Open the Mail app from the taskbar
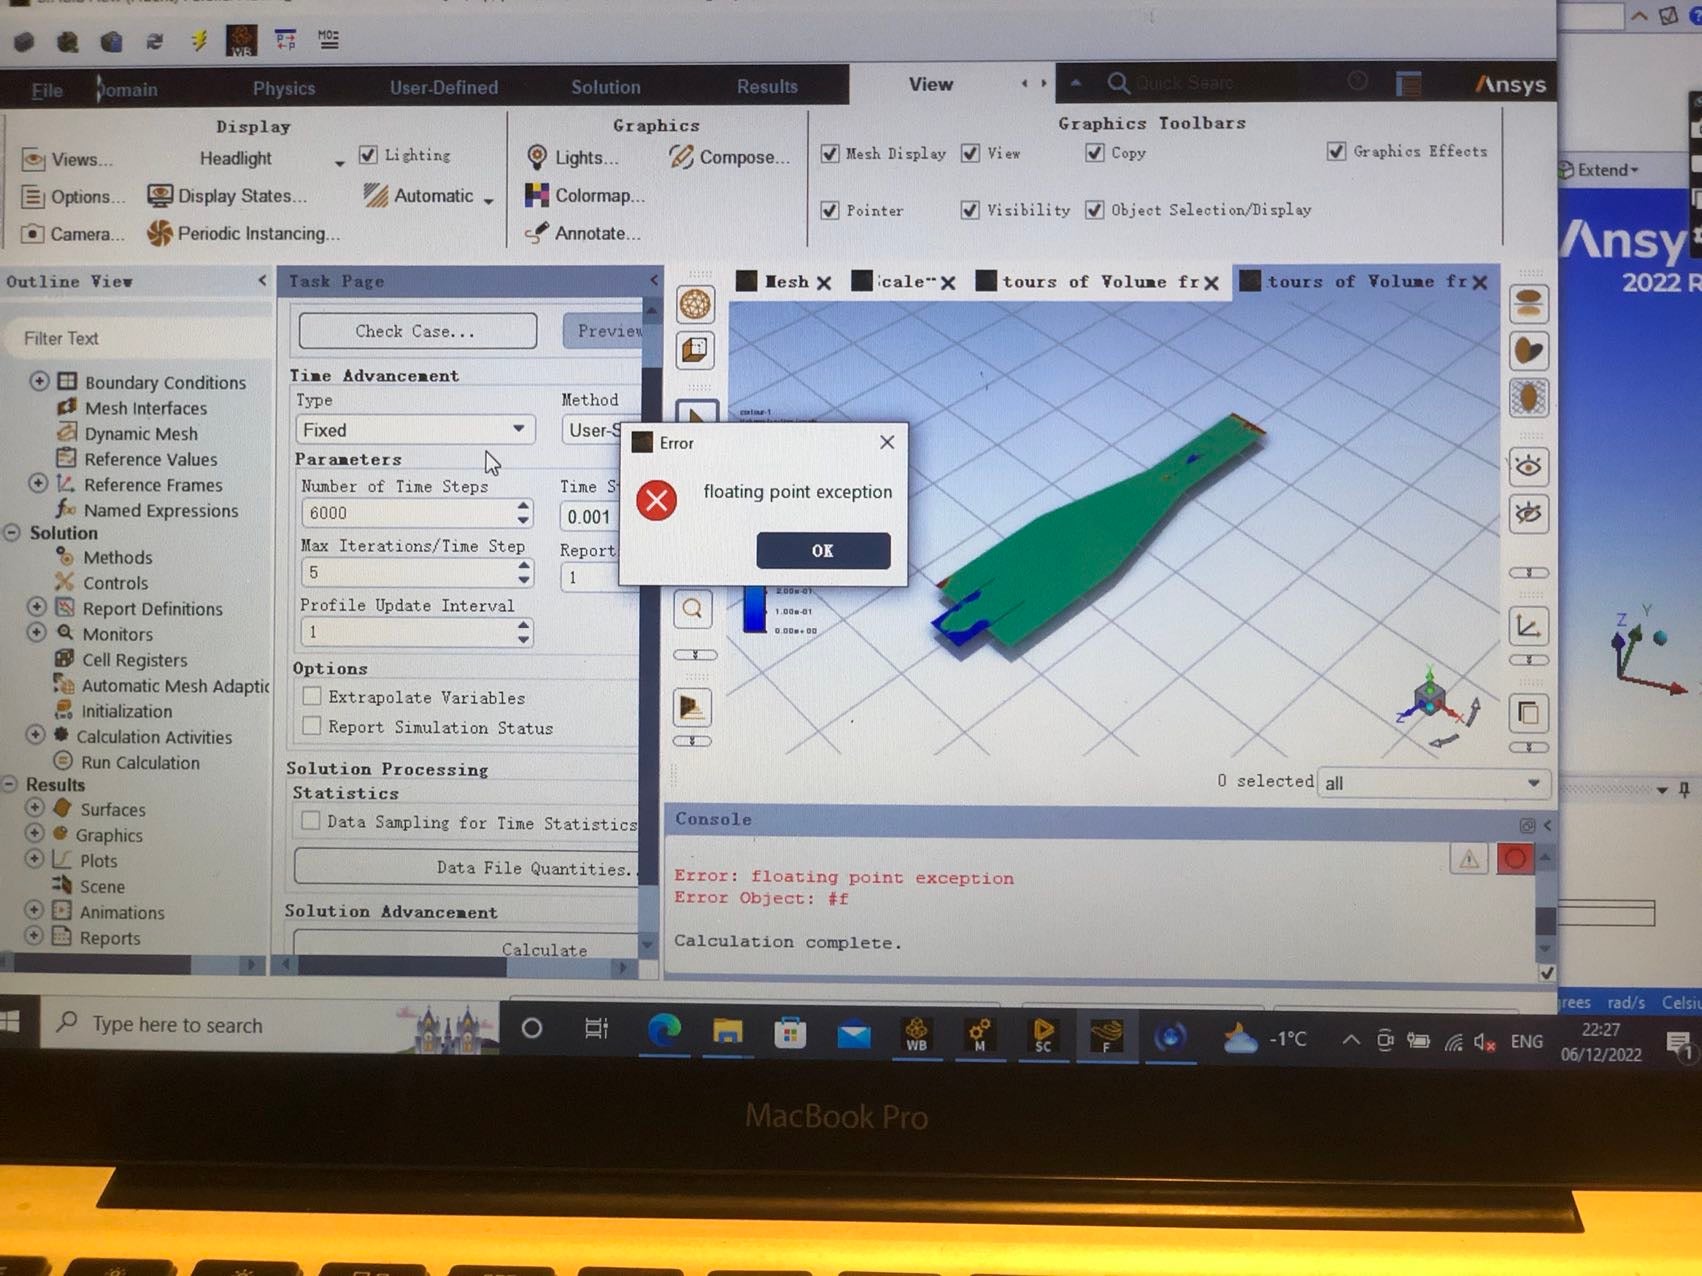The width and height of the screenshot is (1702, 1276). [853, 1034]
